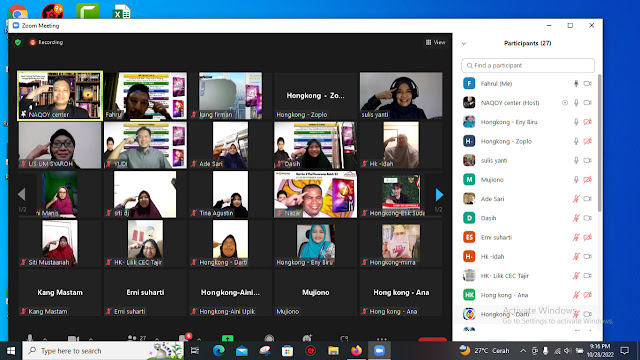Viewport: 640px width, 360px height.
Task: Click the sulis yanti video tile
Action: point(401,96)
